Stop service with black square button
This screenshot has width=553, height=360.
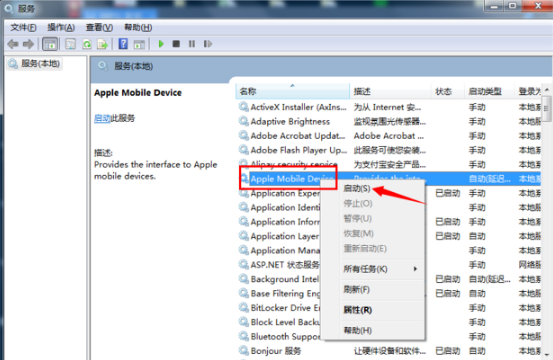pos(176,44)
